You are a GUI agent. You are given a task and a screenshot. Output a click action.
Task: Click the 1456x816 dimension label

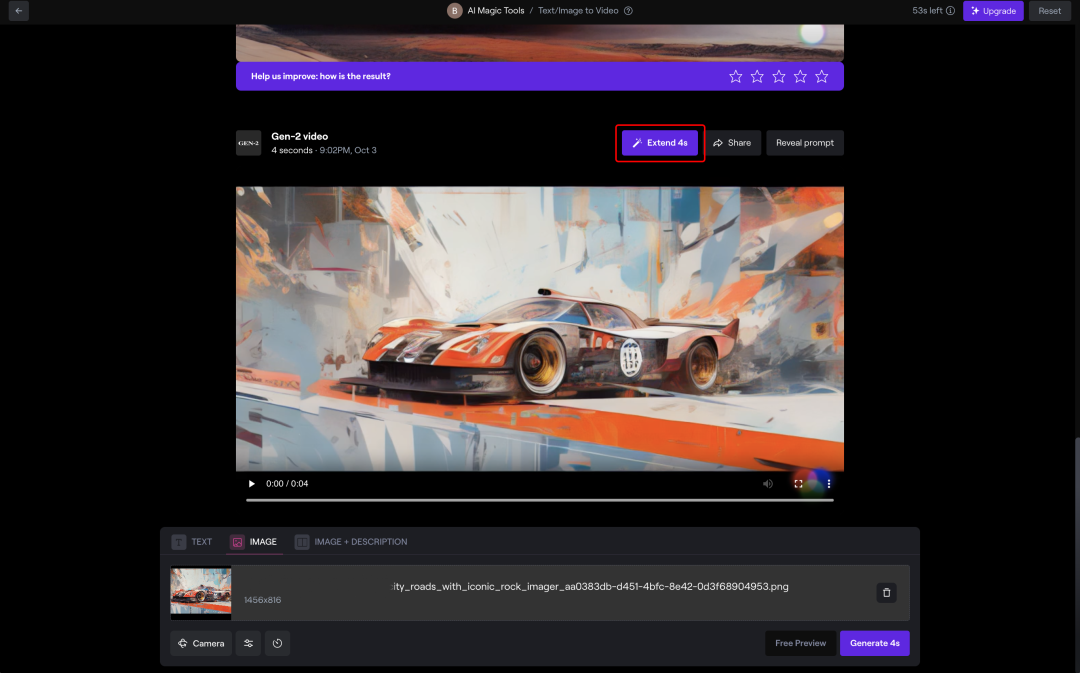tap(262, 600)
